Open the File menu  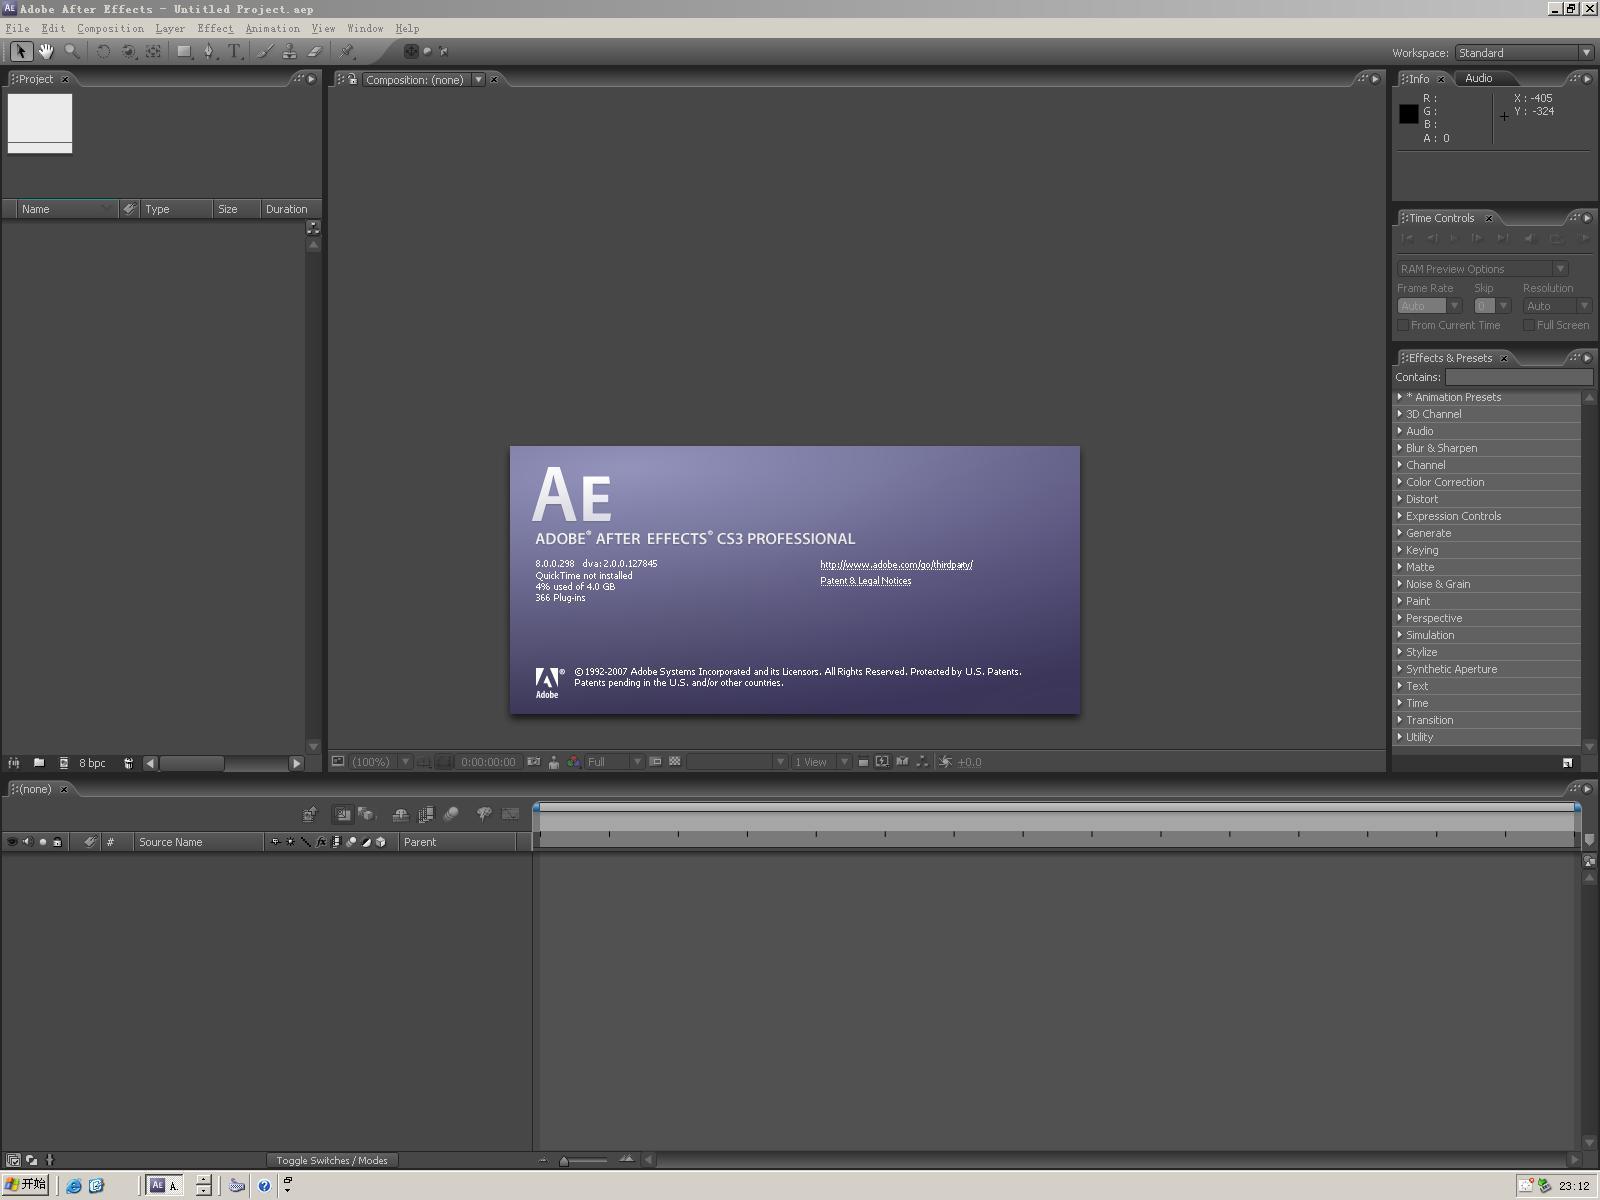(17, 28)
